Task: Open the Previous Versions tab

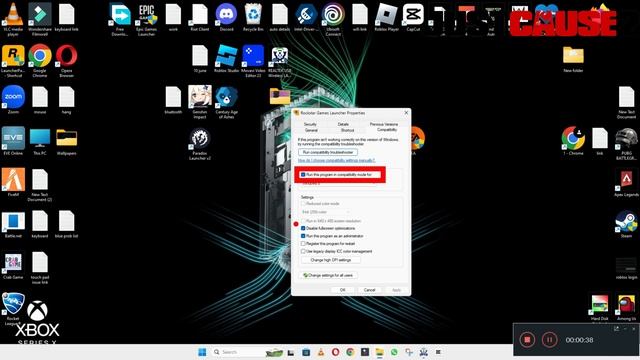Action: click(x=384, y=124)
